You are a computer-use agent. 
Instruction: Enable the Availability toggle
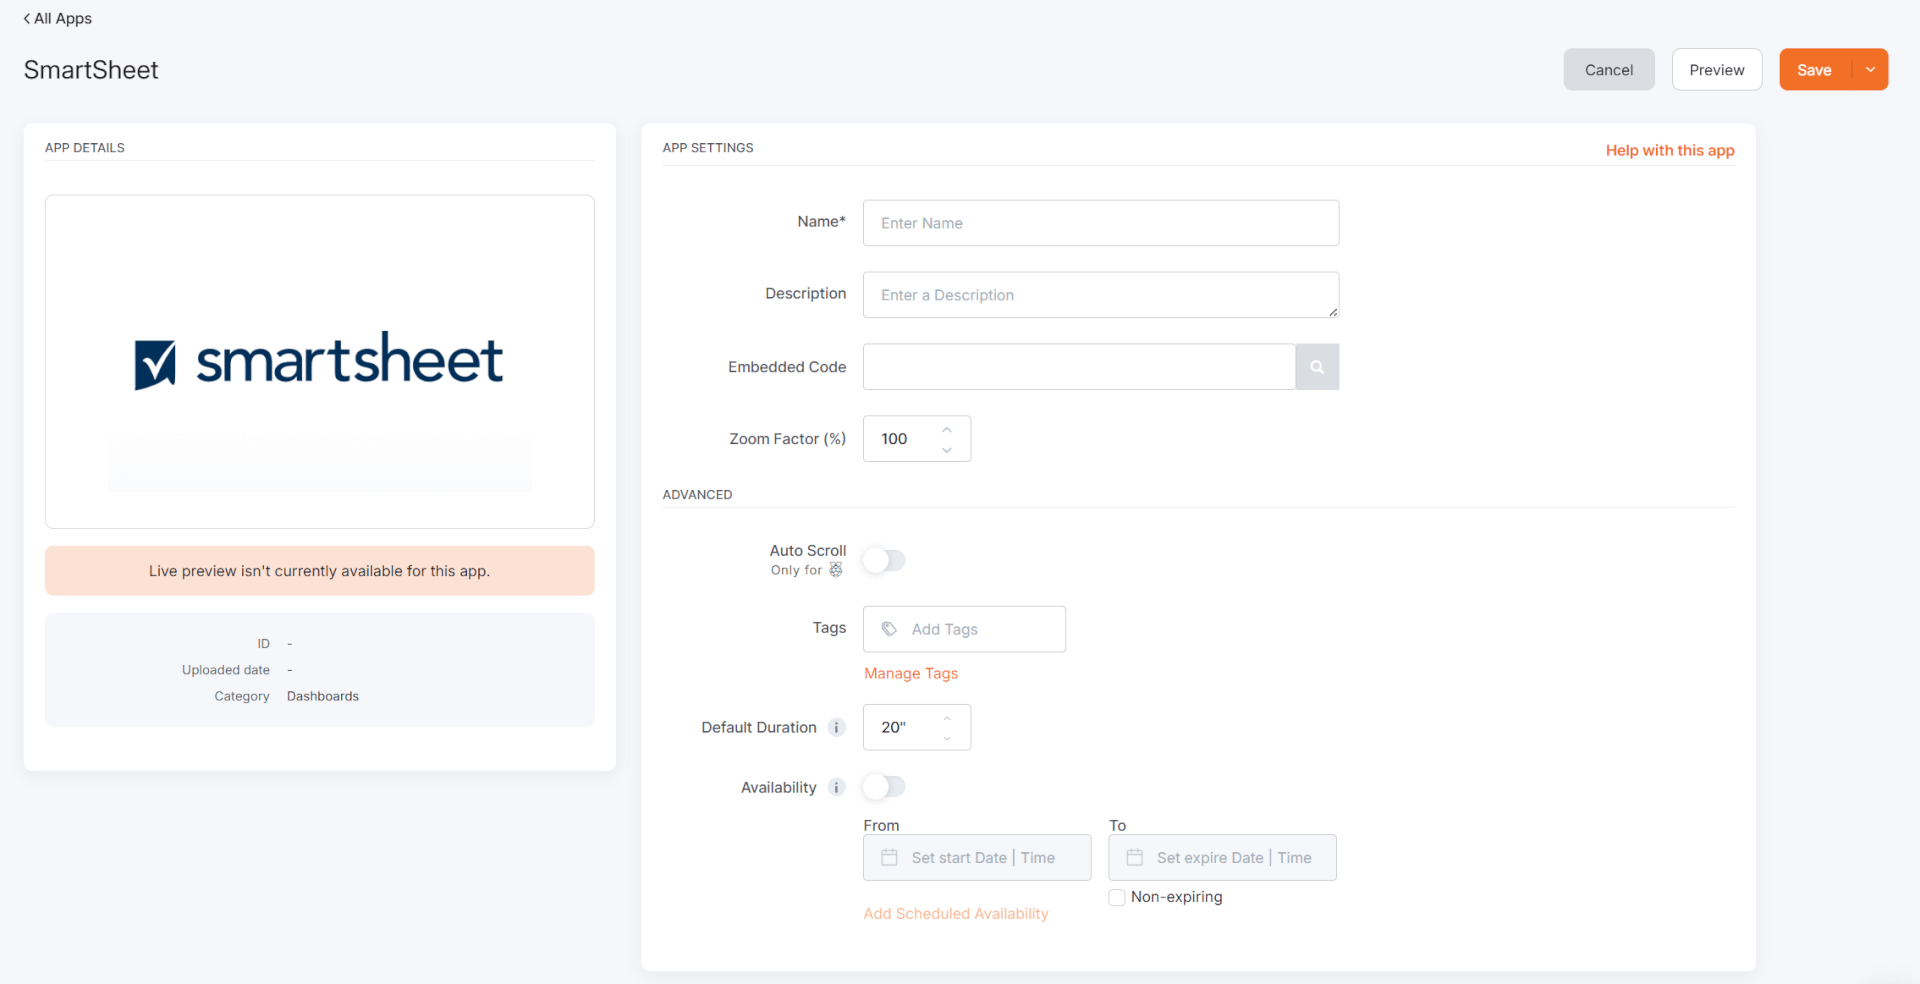coord(883,787)
